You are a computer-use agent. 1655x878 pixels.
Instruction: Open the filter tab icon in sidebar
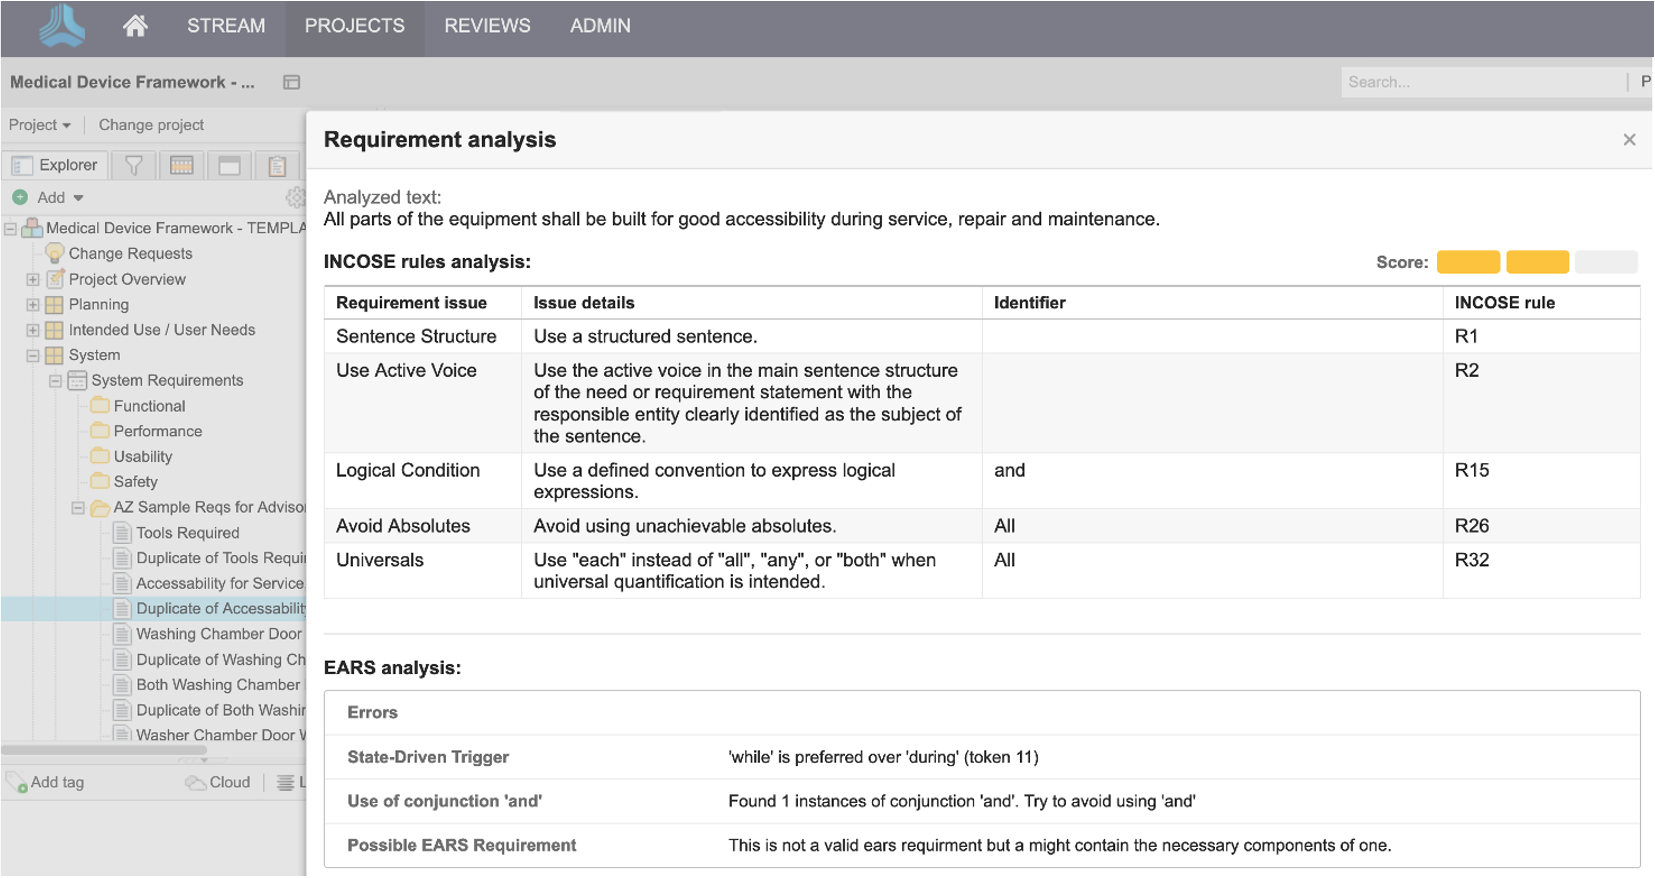(133, 166)
